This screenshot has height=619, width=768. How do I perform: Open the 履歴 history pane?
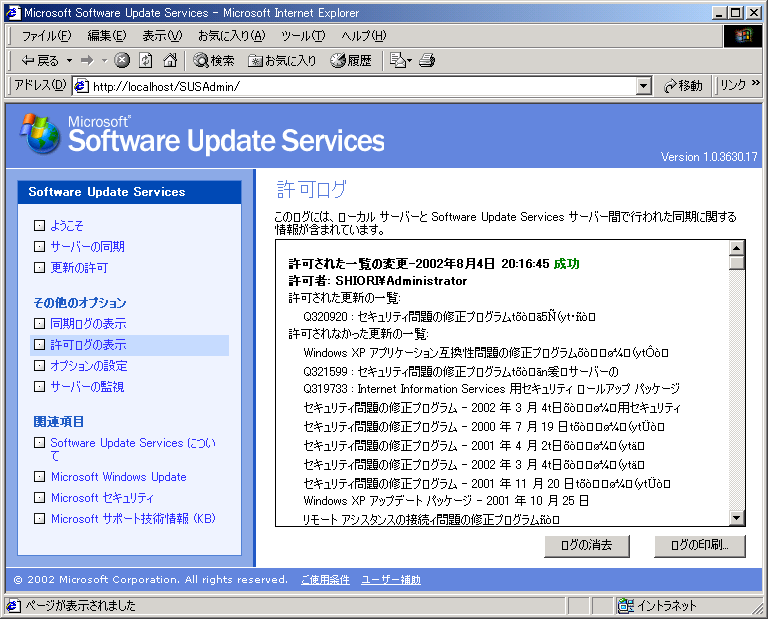click(351, 60)
